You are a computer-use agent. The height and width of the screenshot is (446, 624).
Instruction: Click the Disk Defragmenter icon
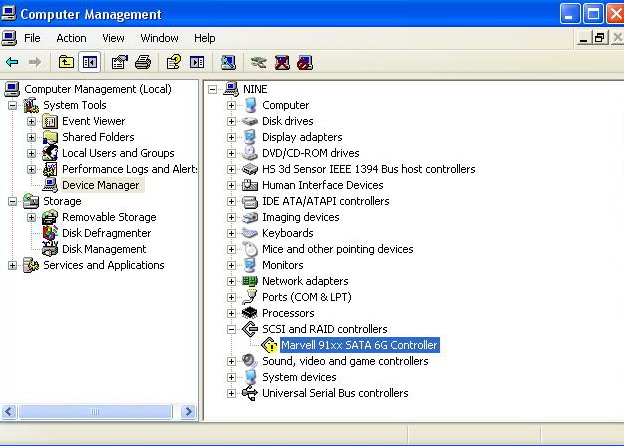pyautogui.click(x=50, y=233)
